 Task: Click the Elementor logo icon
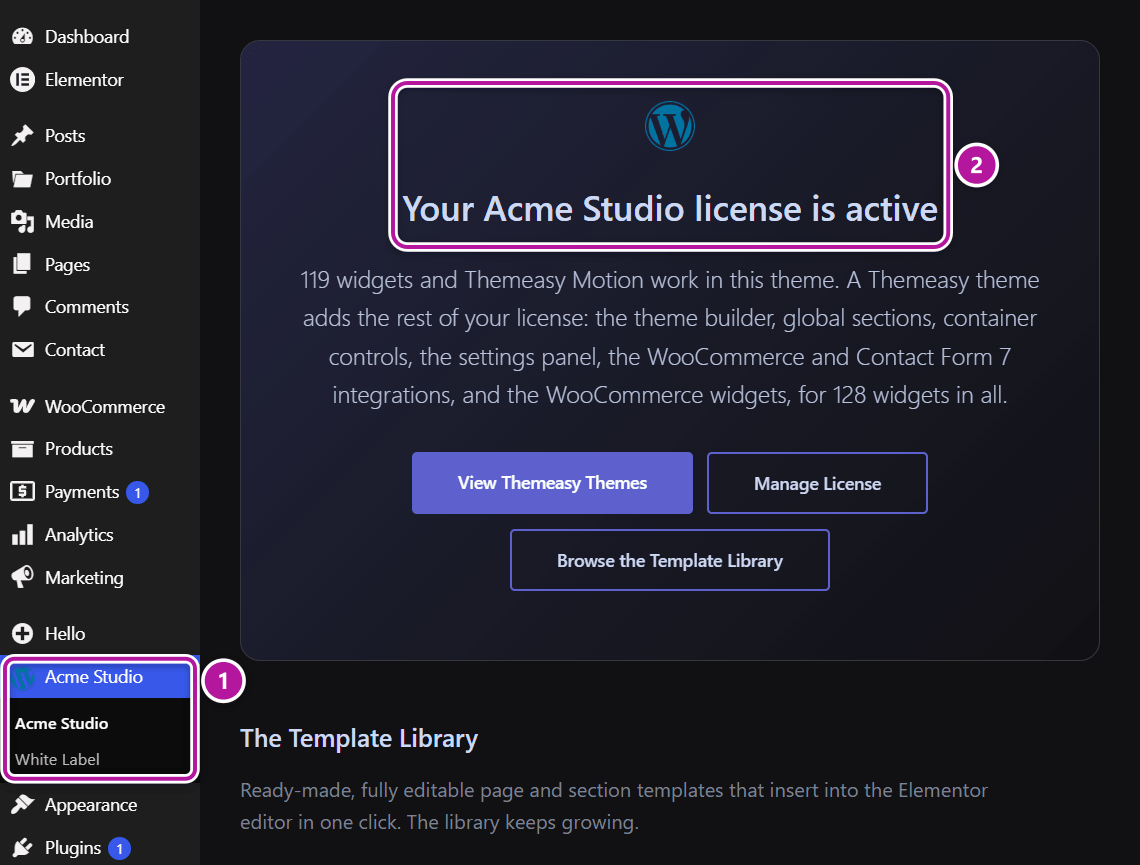coord(23,79)
